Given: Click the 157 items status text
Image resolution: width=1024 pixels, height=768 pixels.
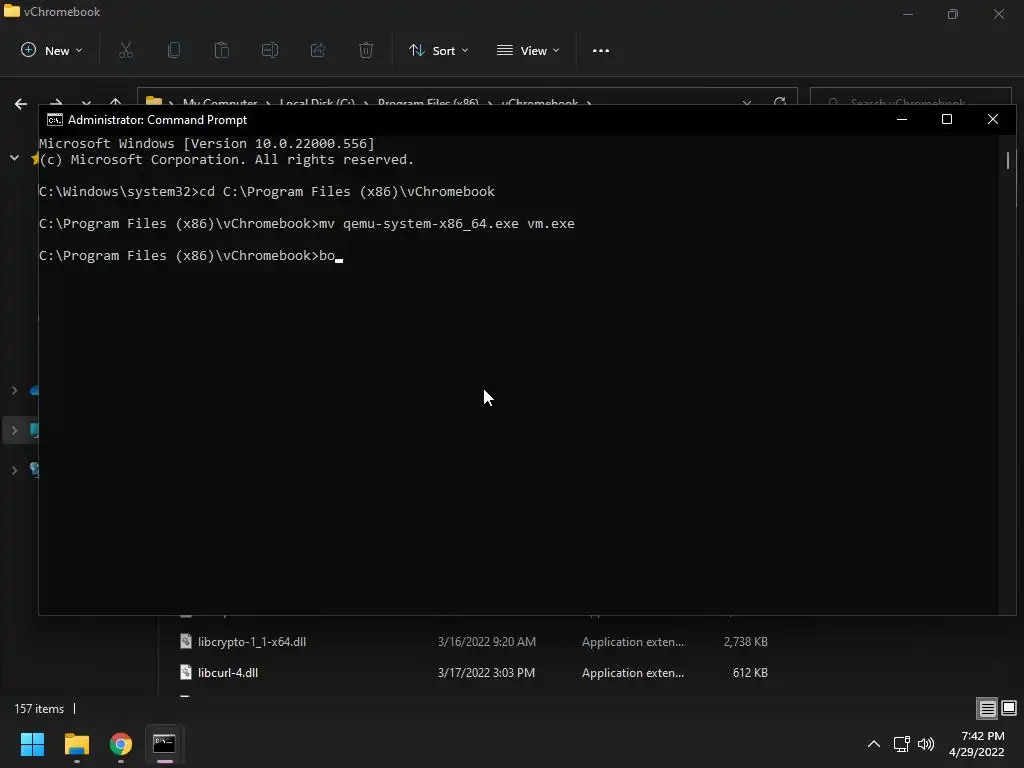Looking at the screenshot, I should [x=39, y=709].
